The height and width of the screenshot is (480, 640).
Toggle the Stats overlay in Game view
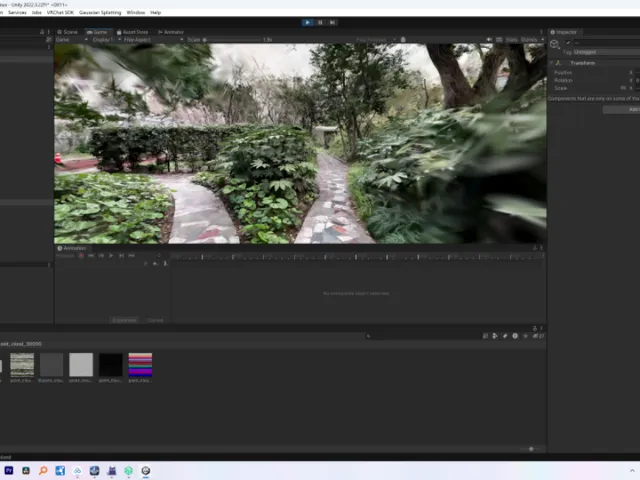pos(512,40)
